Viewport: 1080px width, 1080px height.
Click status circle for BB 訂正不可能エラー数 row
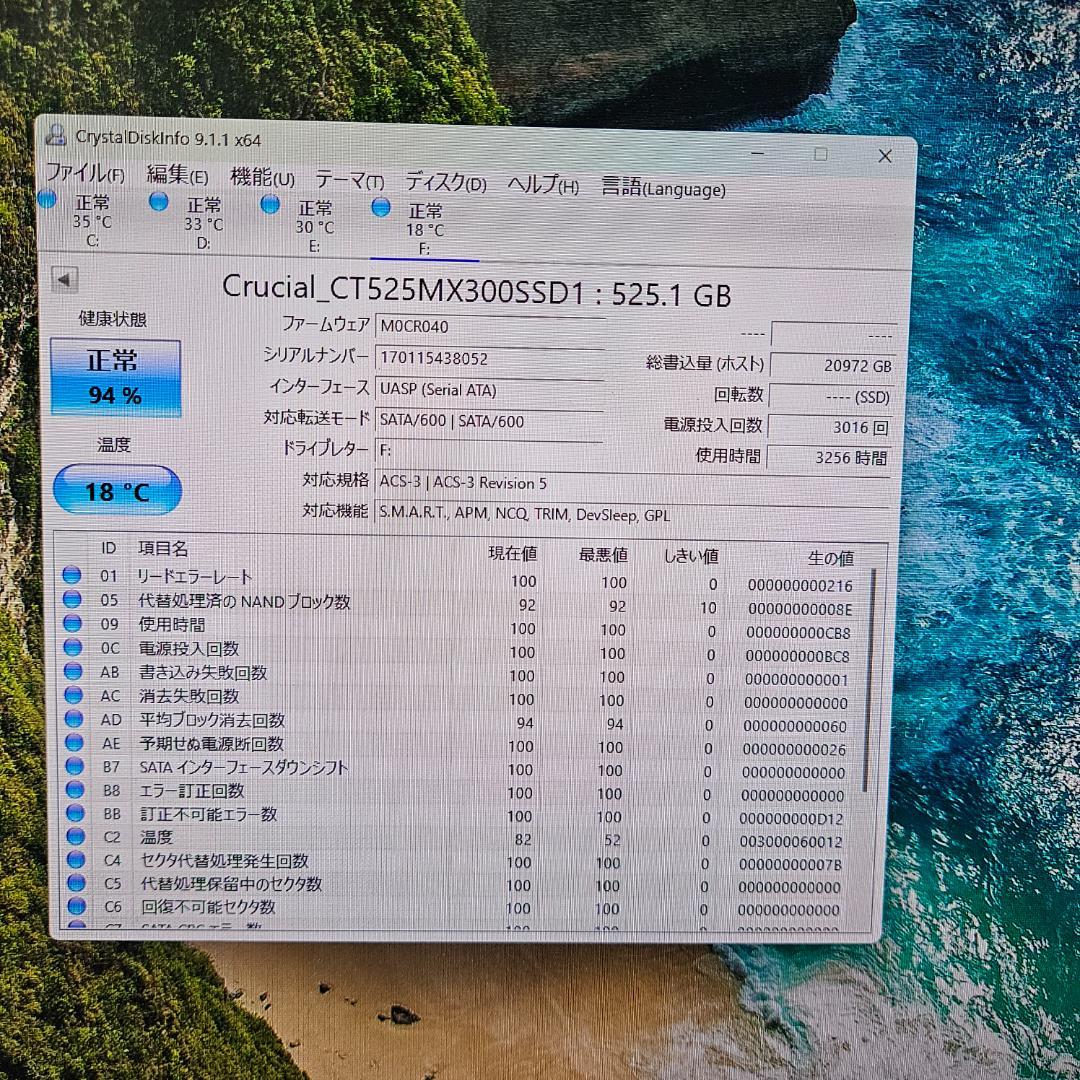[75, 813]
